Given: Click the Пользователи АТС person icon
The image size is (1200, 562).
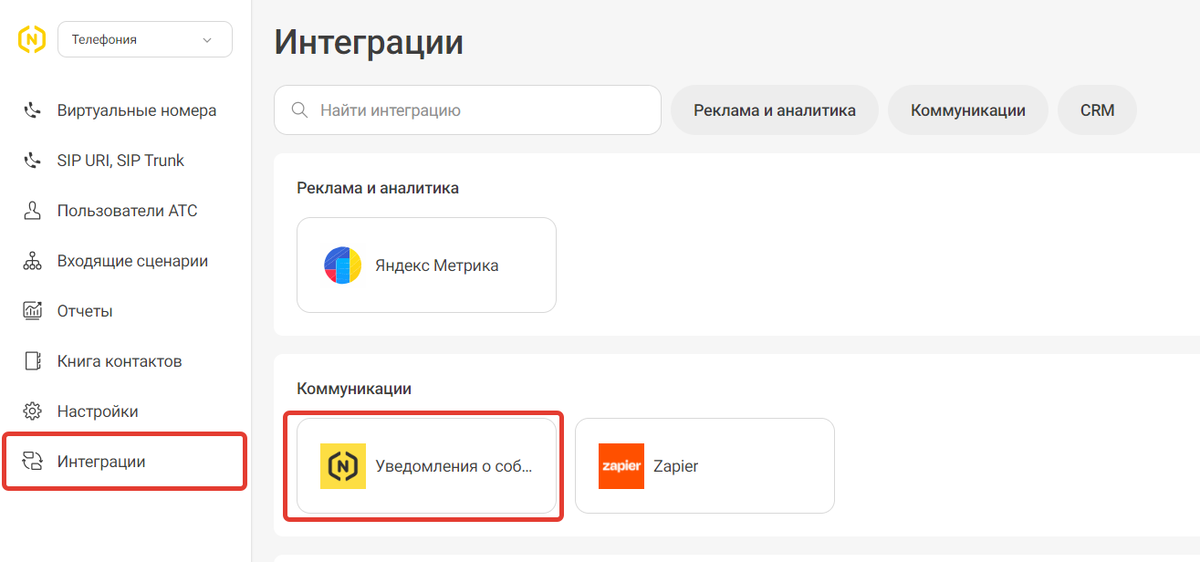Looking at the screenshot, I should point(32,211).
